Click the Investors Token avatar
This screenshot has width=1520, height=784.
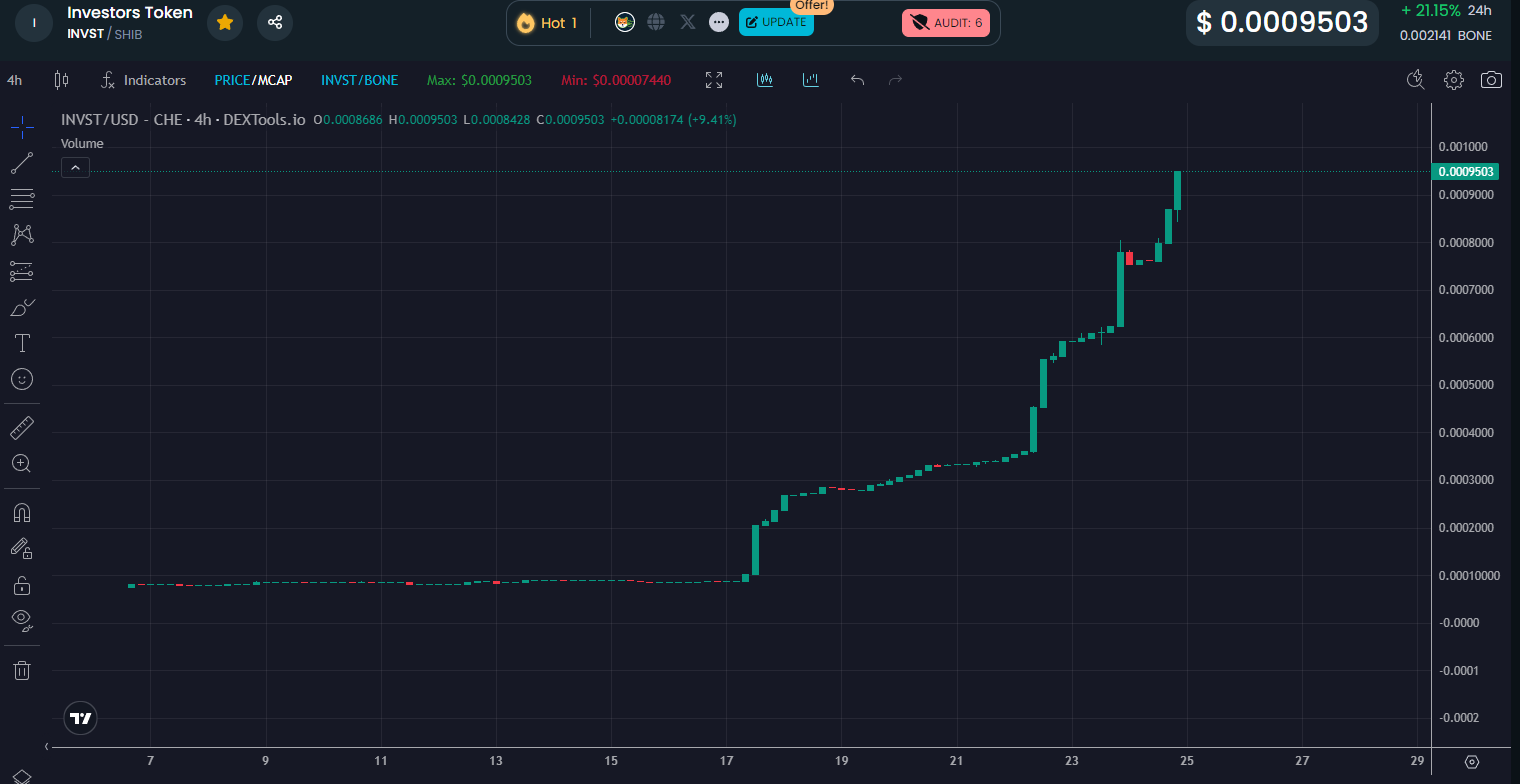tap(34, 22)
